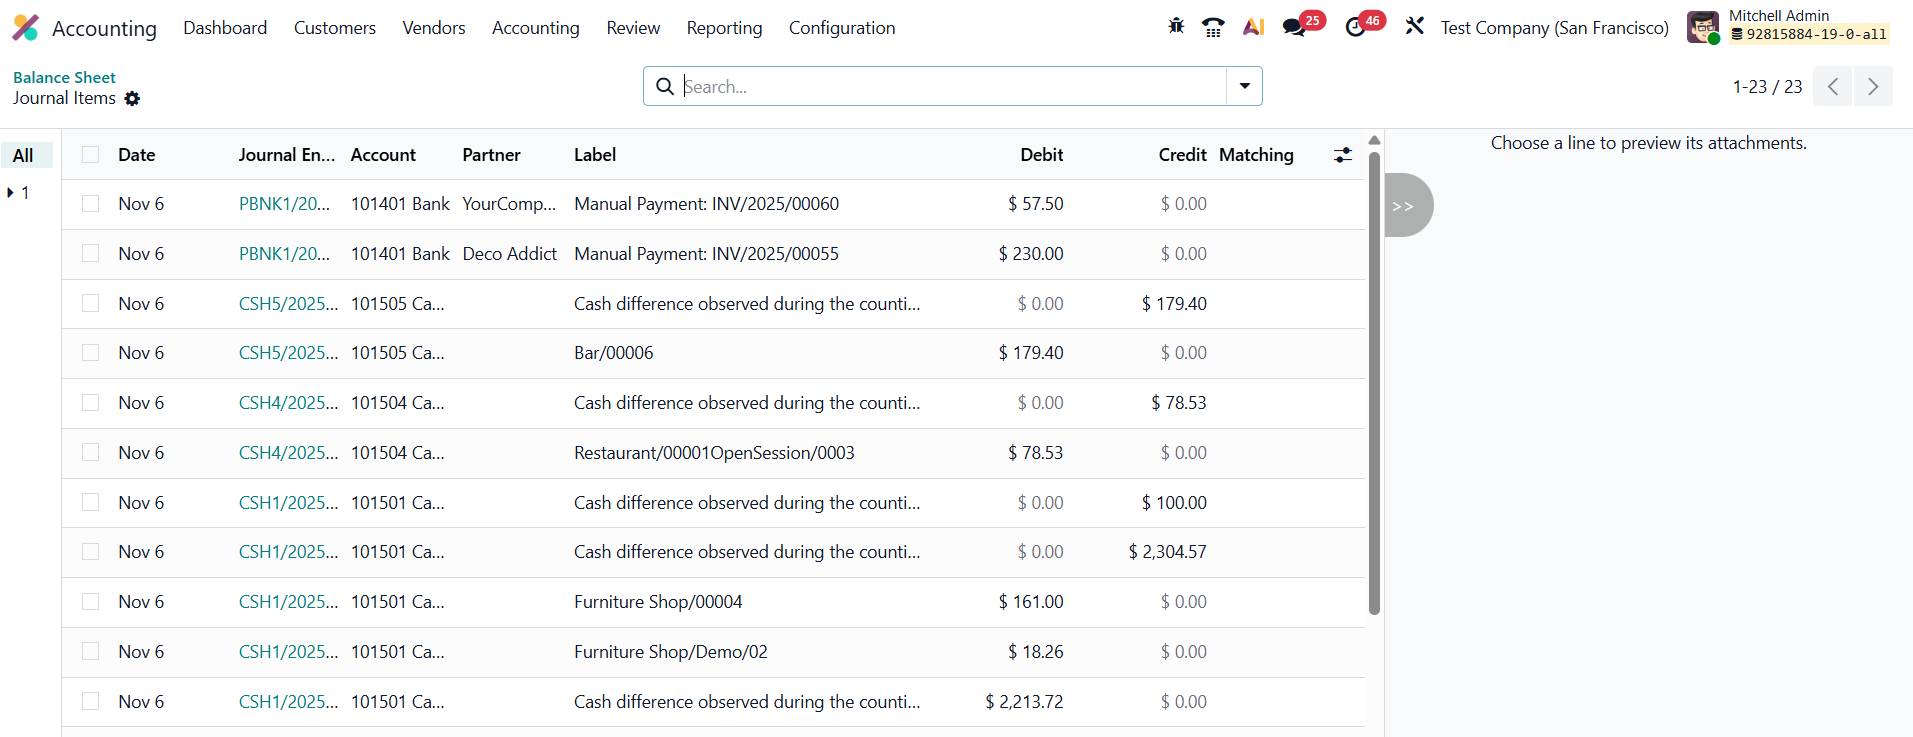
Task: Open the Reporting menu
Action: (724, 28)
